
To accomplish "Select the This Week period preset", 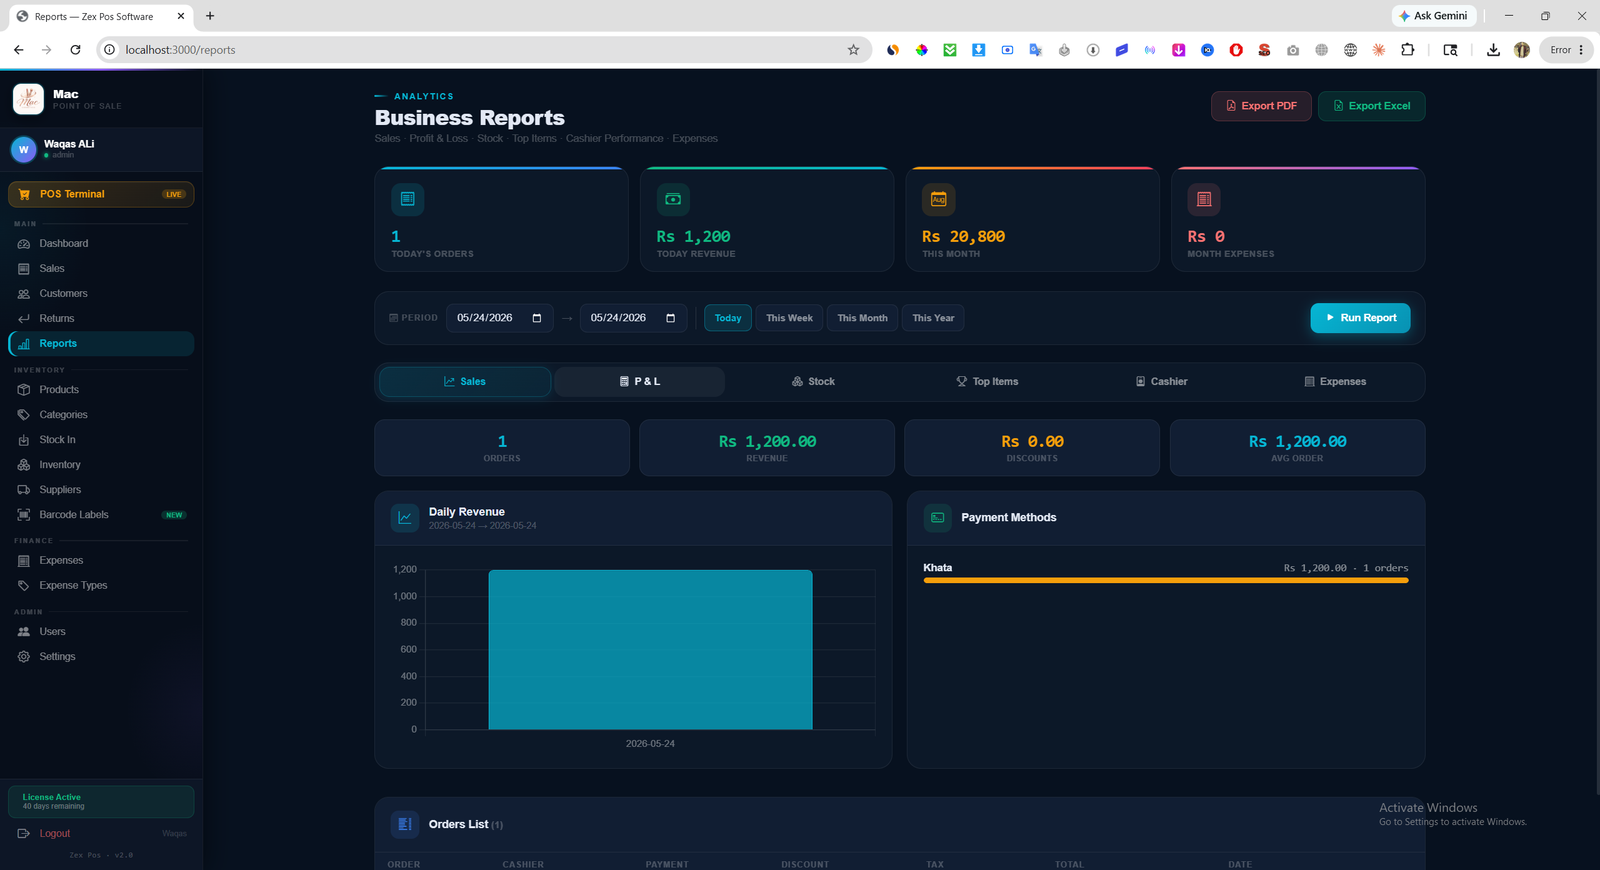I will (x=789, y=318).
